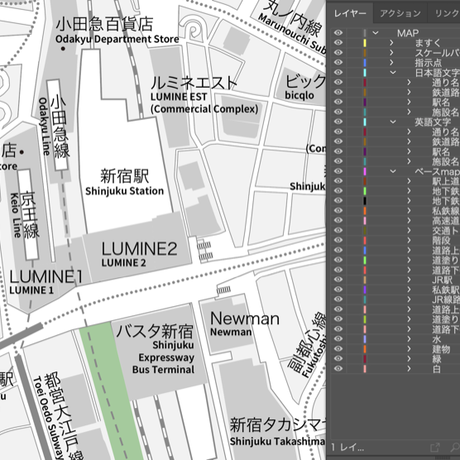
Task: Toggle visibility of the 白 layer
Action: [338, 368]
